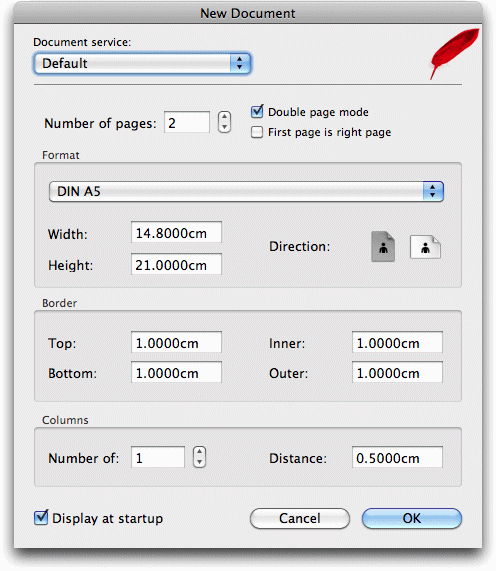Open the DIN A5 format dropdown
Image resolution: width=496 pixels, height=571 pixels.
click(246, 192)
